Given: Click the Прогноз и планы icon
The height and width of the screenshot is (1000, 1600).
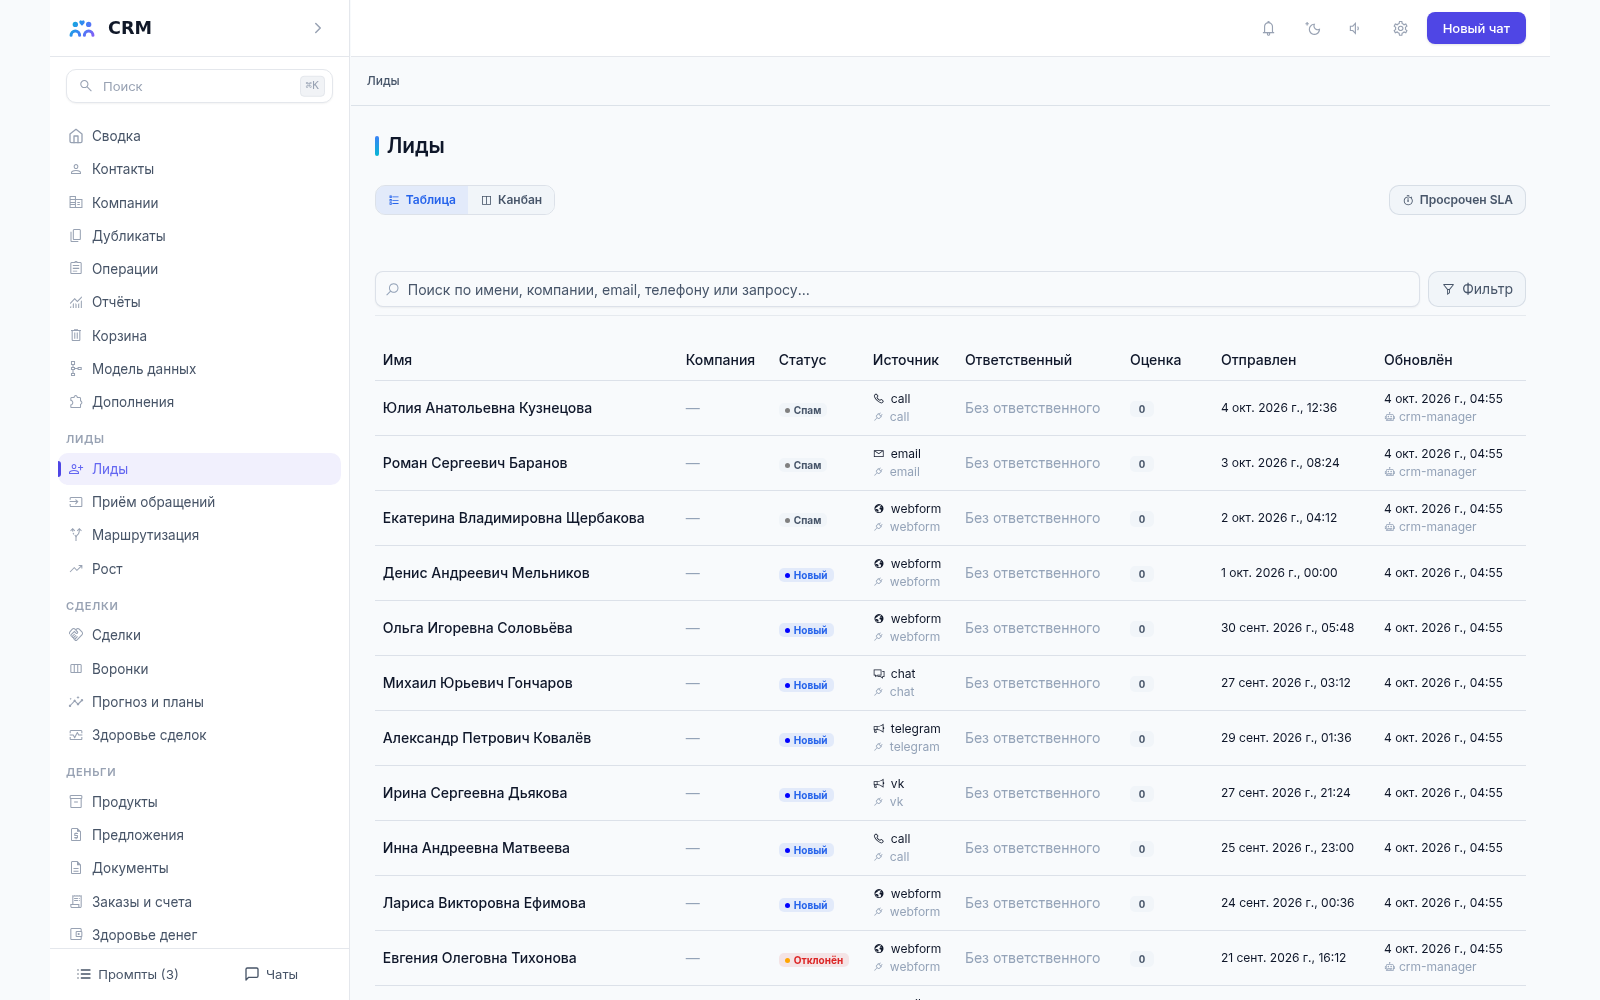Looking at the screenshot, I should [x=76, y=702].
